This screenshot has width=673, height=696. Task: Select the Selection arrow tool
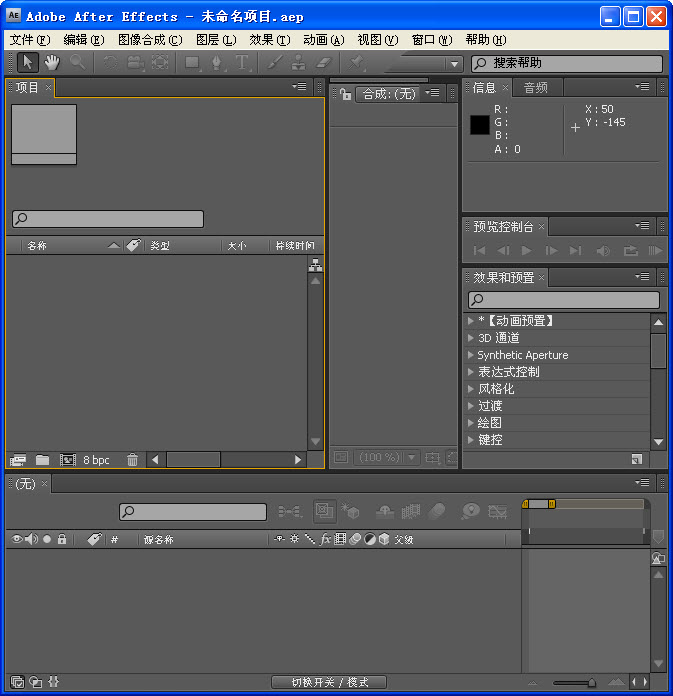pyautogui.click(x=28, y=62)
